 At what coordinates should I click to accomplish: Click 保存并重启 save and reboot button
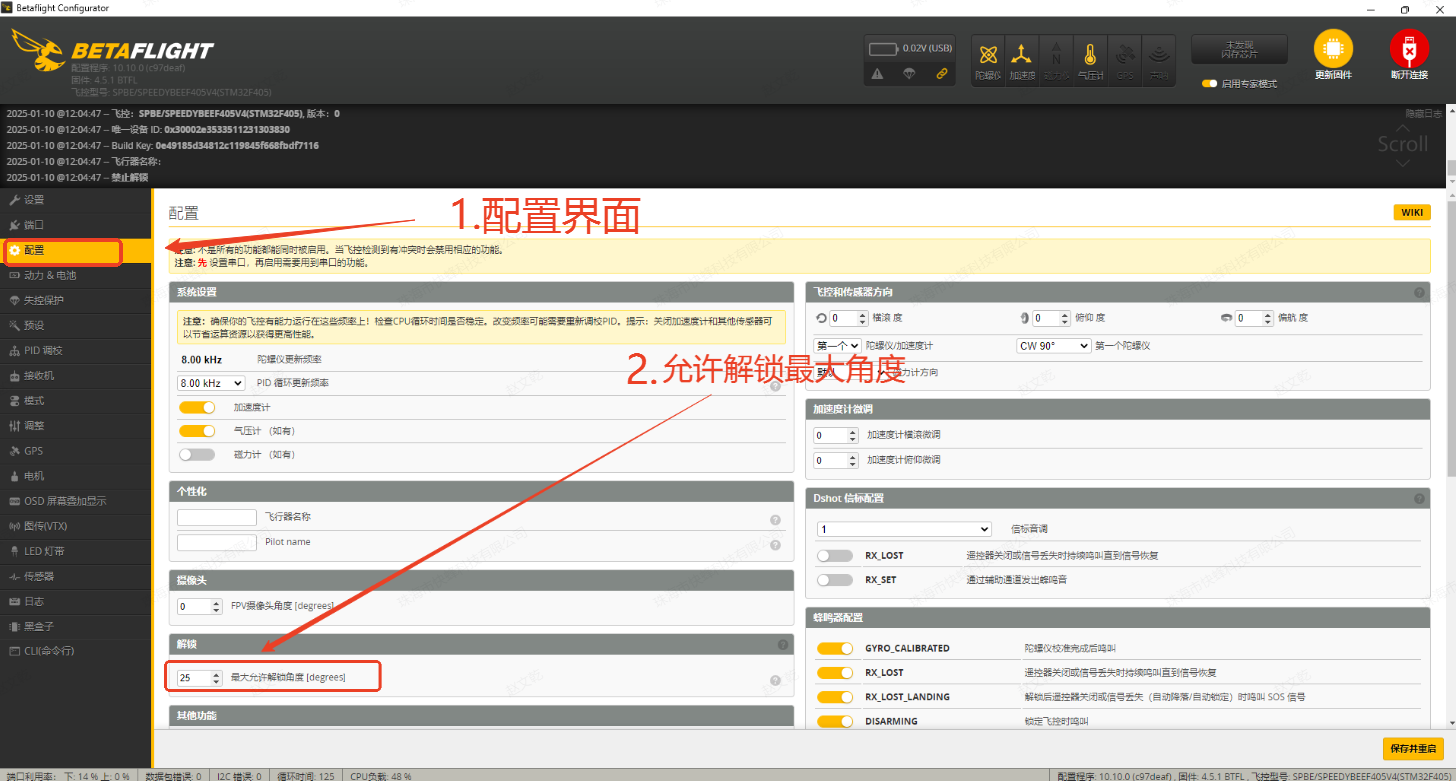(1411, 748)
